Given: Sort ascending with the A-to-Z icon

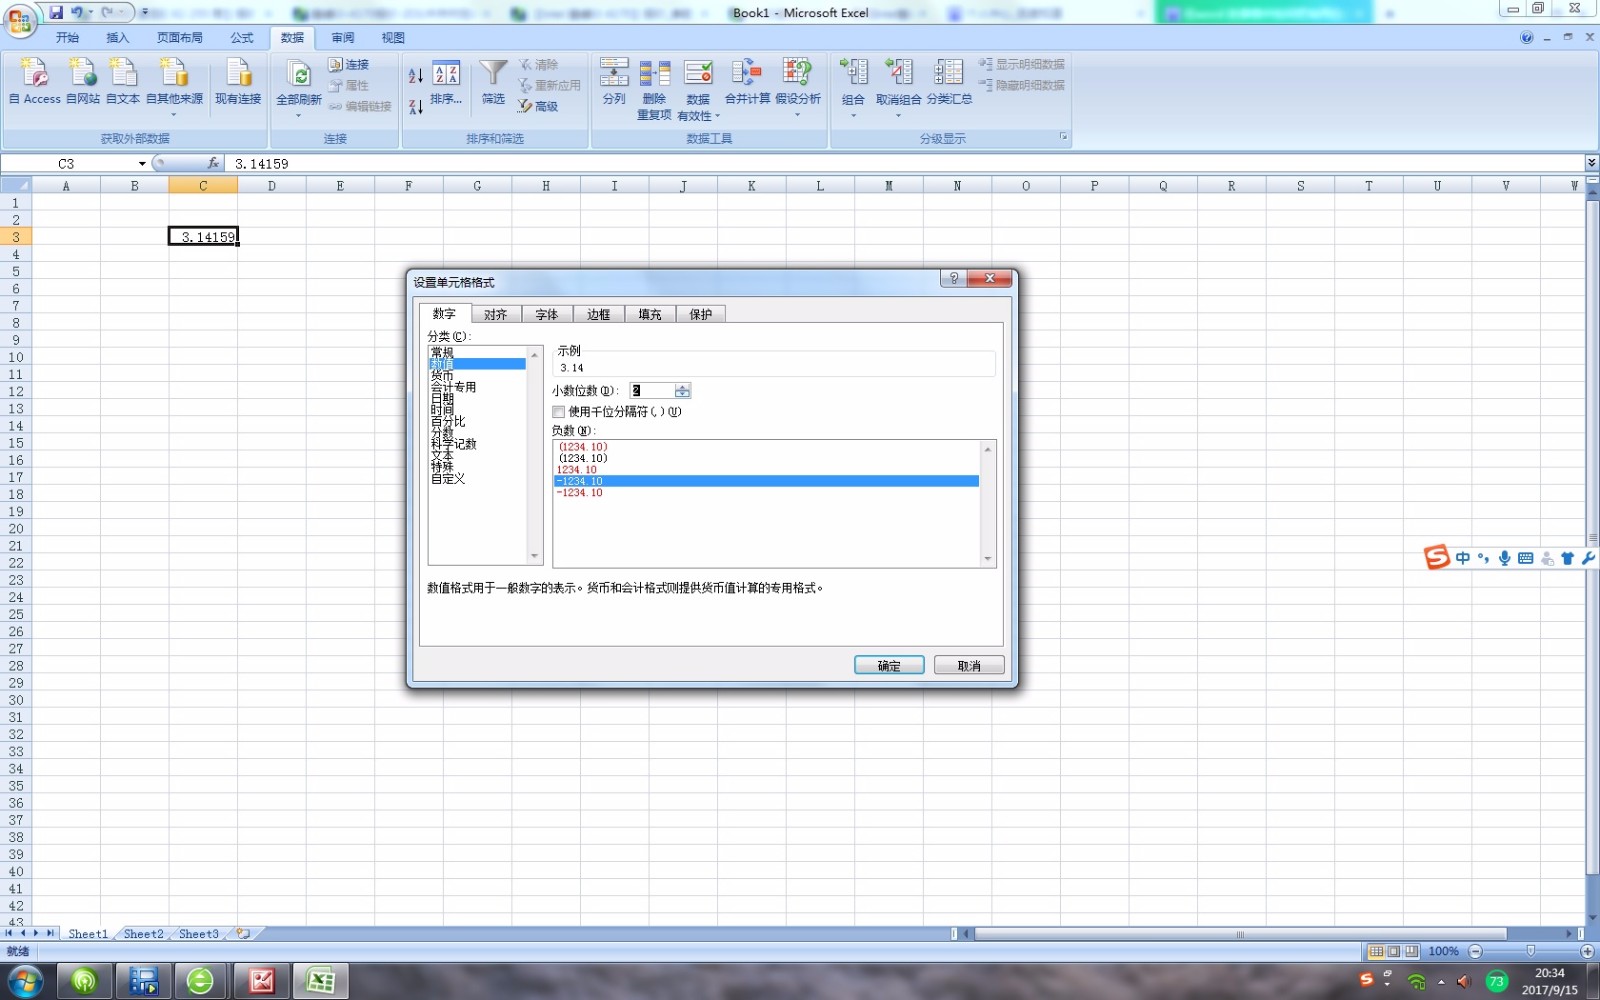Looking at the screenshot, I should 415,75.
